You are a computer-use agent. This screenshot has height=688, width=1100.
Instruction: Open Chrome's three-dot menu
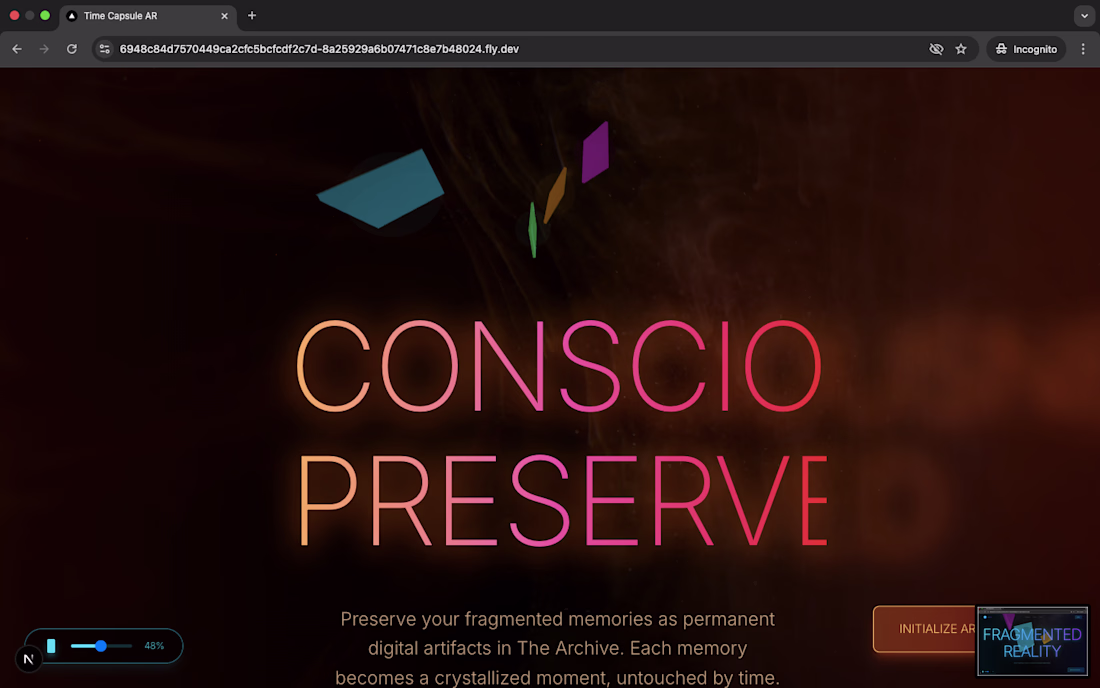tap(1083, 49)
